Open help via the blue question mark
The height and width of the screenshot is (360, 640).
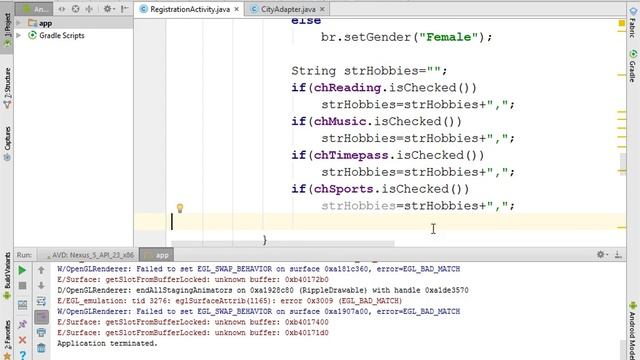(x=23, y=355)
